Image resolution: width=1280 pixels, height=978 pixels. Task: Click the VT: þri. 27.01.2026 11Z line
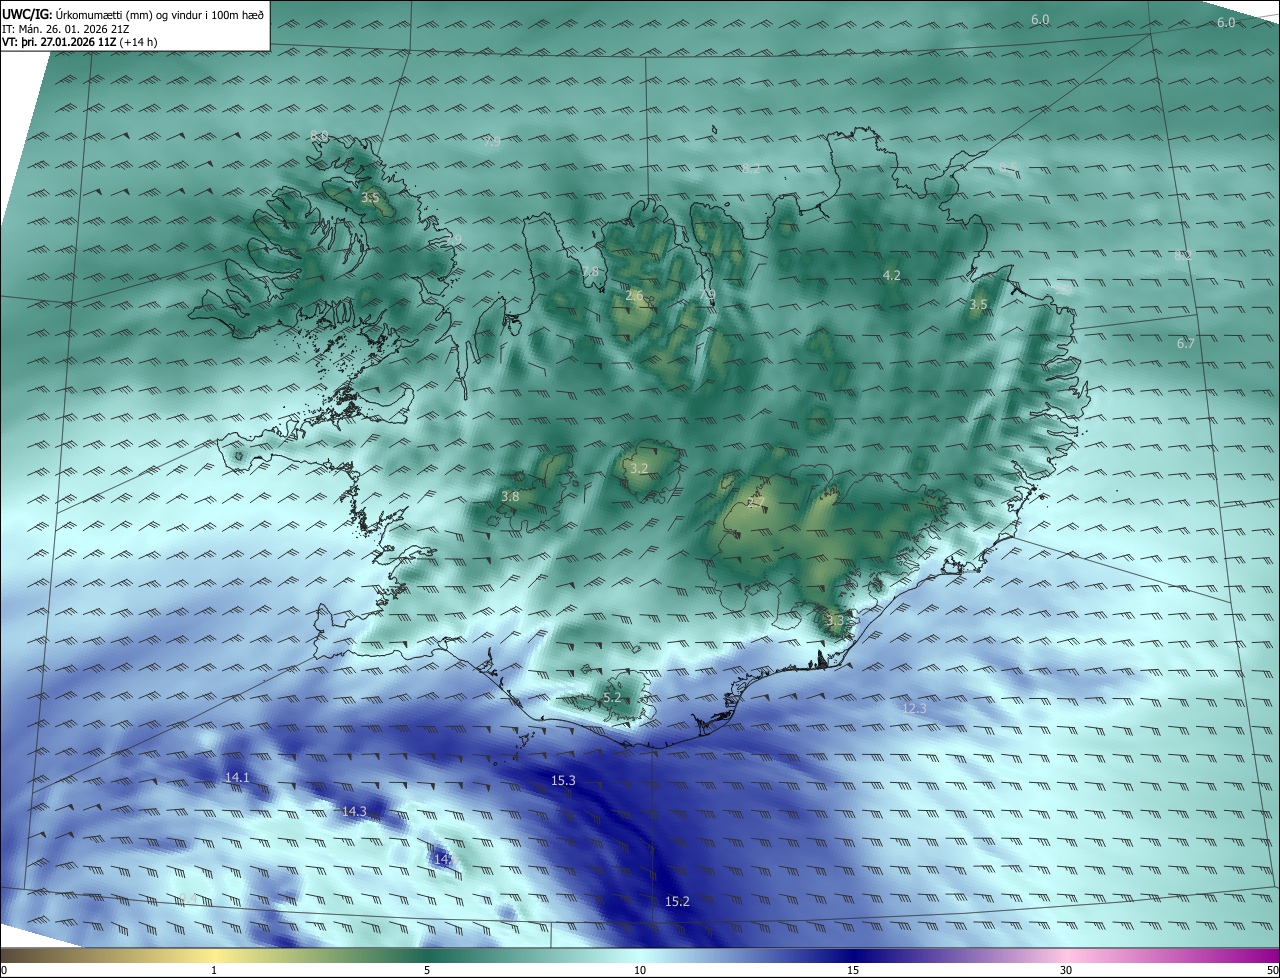coord(80,42)
